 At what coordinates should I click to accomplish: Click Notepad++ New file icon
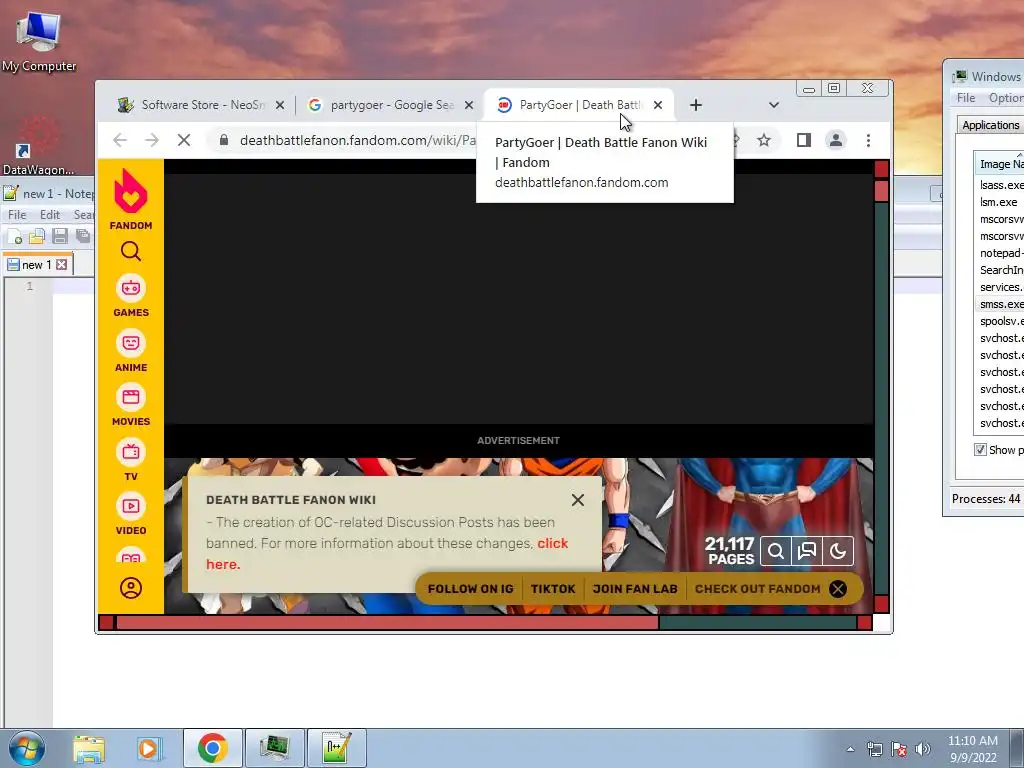tap(14, 236)
